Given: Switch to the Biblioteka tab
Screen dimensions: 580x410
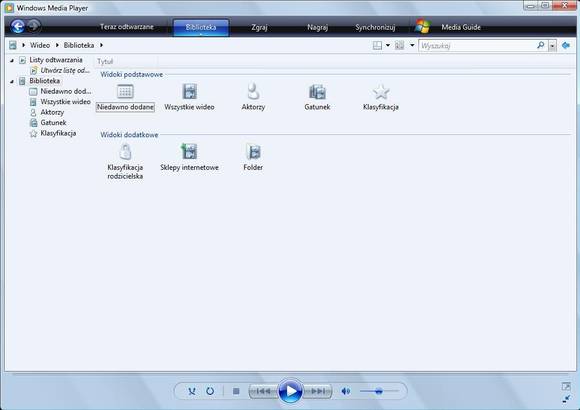Looking at the screenshot, I should point(201,27).
